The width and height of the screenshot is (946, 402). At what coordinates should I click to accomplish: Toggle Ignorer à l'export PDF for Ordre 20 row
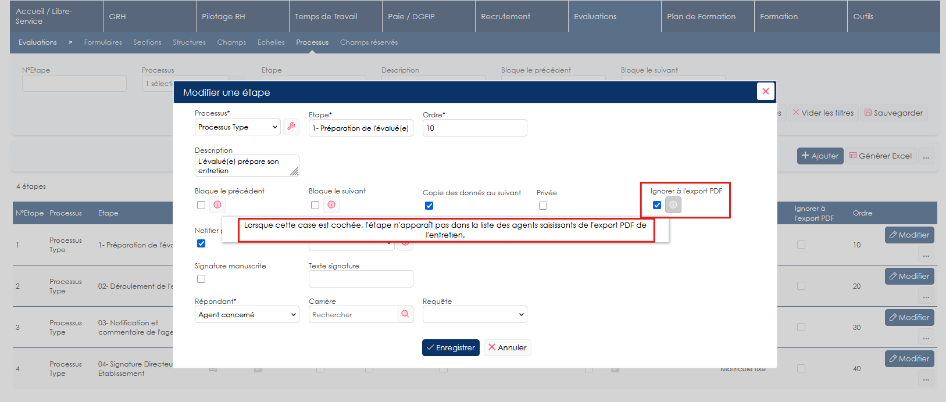pyautogui.click(x=801, y=286)
